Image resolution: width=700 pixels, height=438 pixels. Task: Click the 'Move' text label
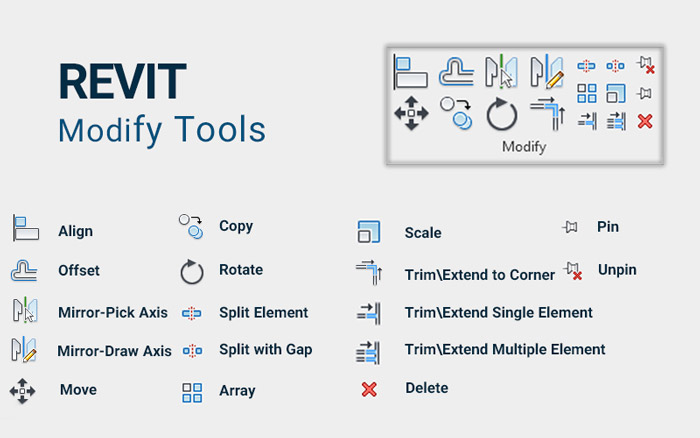(x=78, y=390)
